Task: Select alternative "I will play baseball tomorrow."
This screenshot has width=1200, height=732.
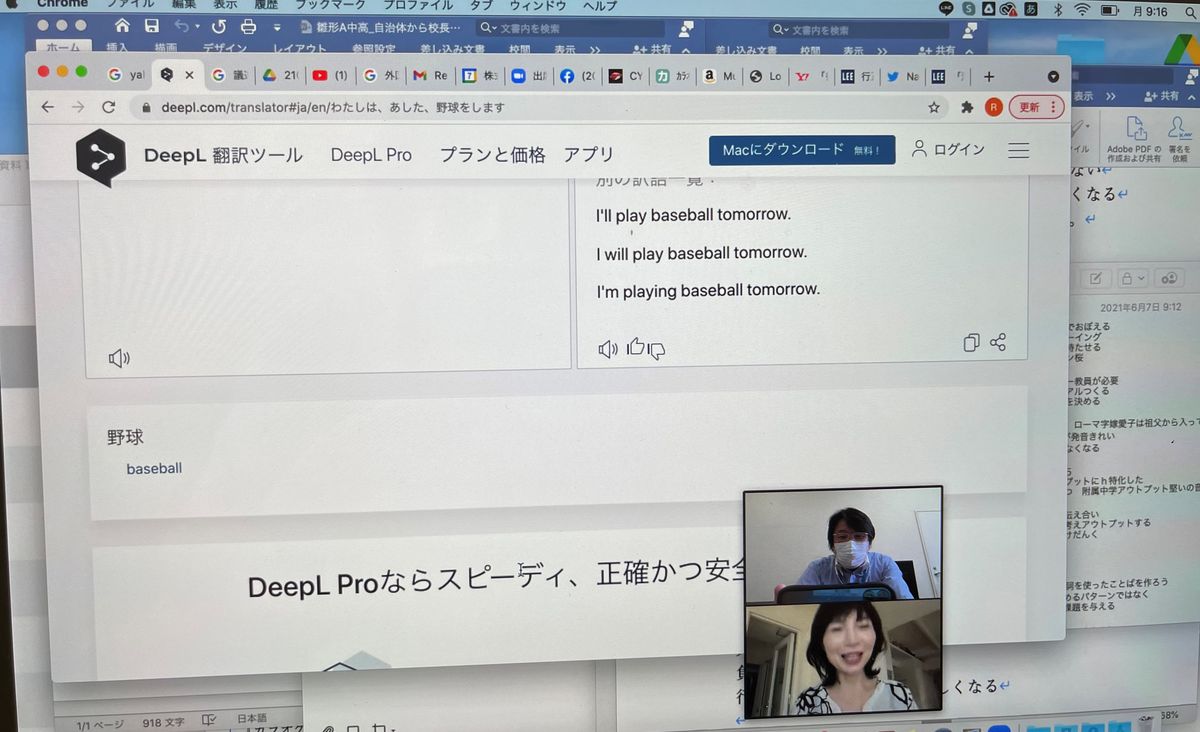Action: (701, 253)
